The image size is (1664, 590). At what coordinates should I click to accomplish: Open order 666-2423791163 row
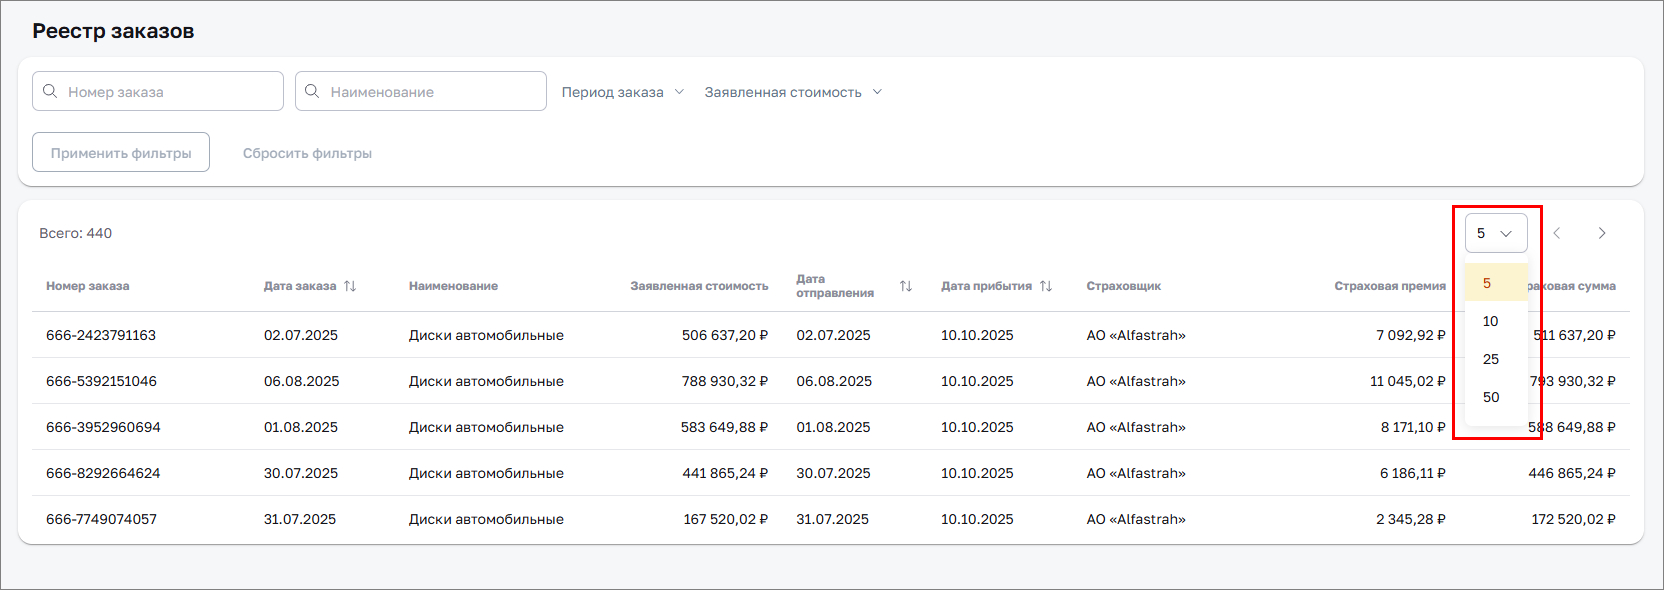pos(101,335)
